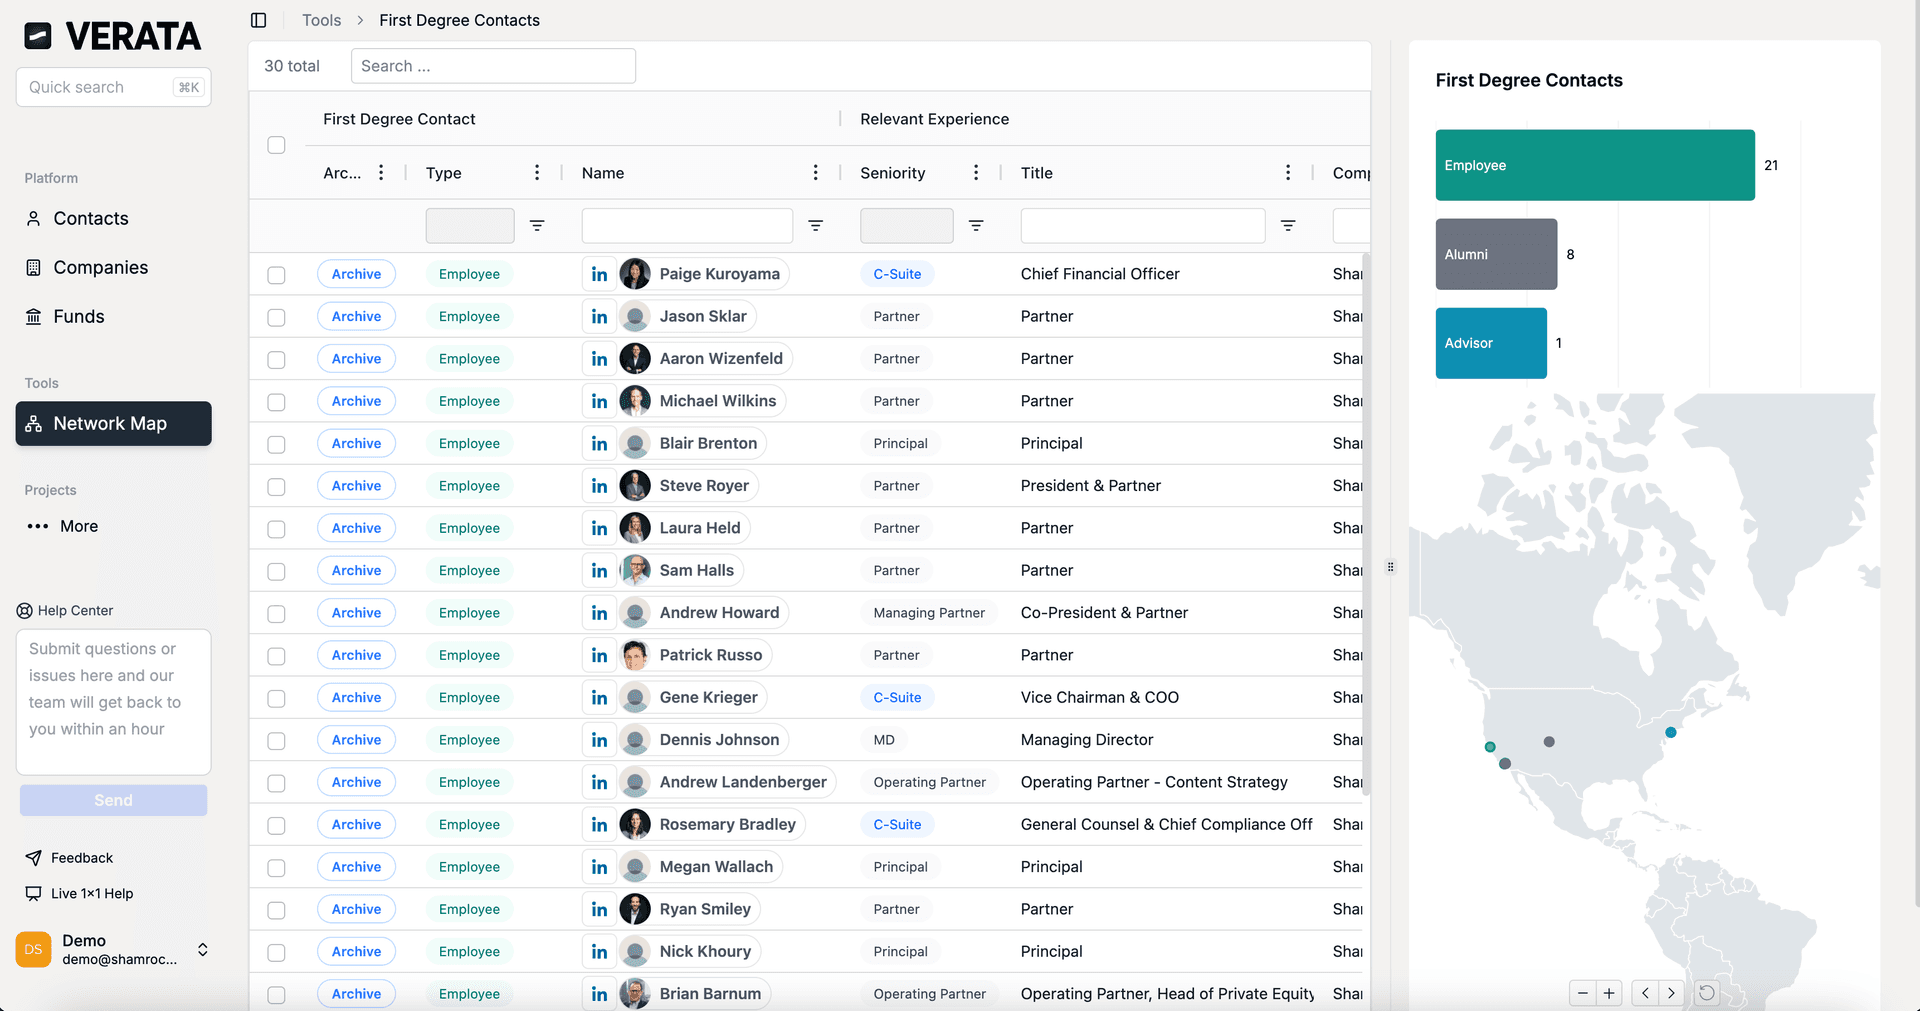Click the map zoom out minus icon

[x=1582, y=993]
